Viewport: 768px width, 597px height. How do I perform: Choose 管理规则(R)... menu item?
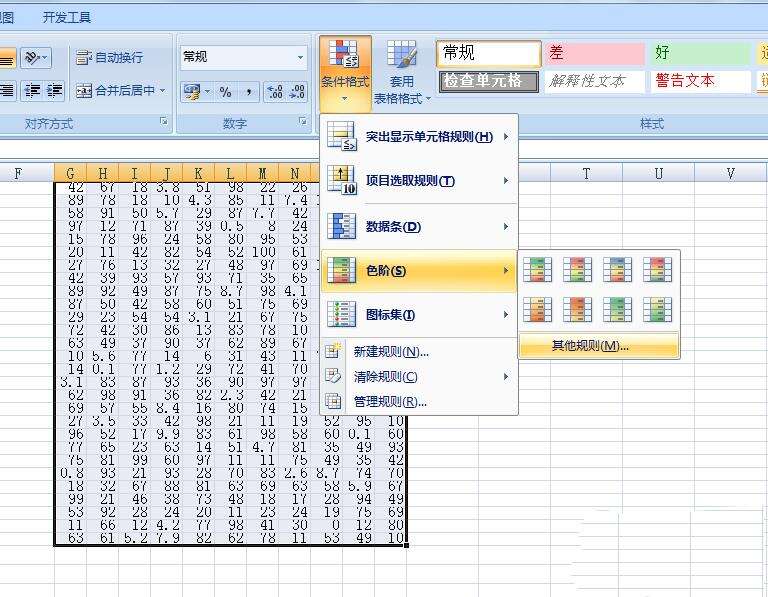point(419,402)
